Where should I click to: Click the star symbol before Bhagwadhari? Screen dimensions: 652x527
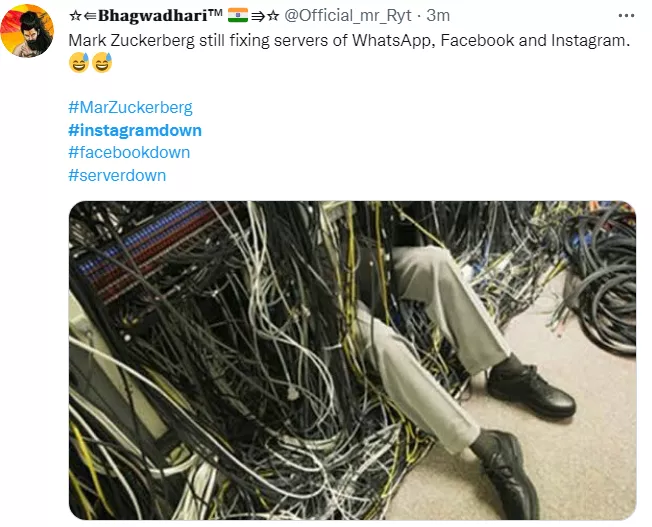[x=75, y=16]
